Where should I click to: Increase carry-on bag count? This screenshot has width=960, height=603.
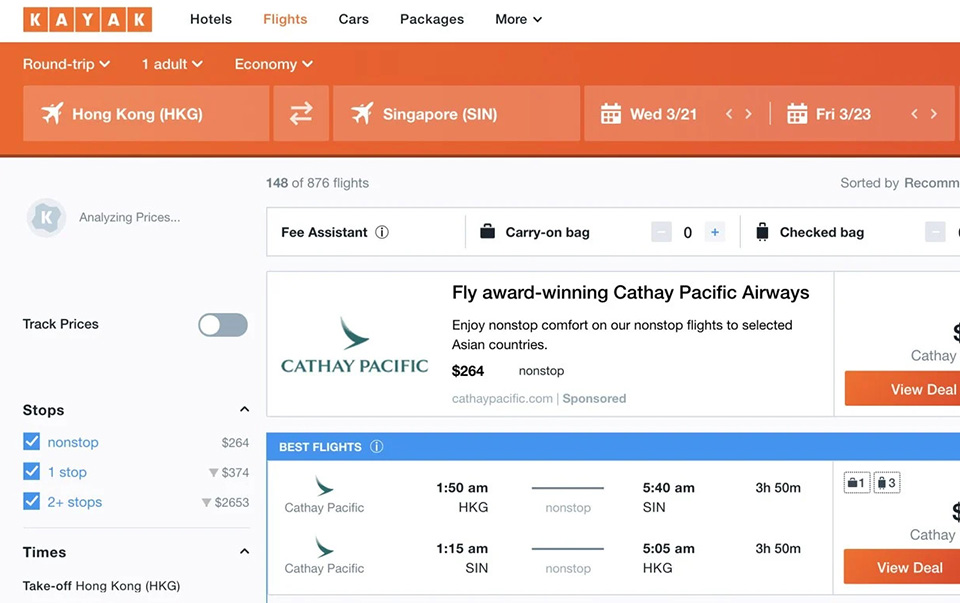point(714,232)
